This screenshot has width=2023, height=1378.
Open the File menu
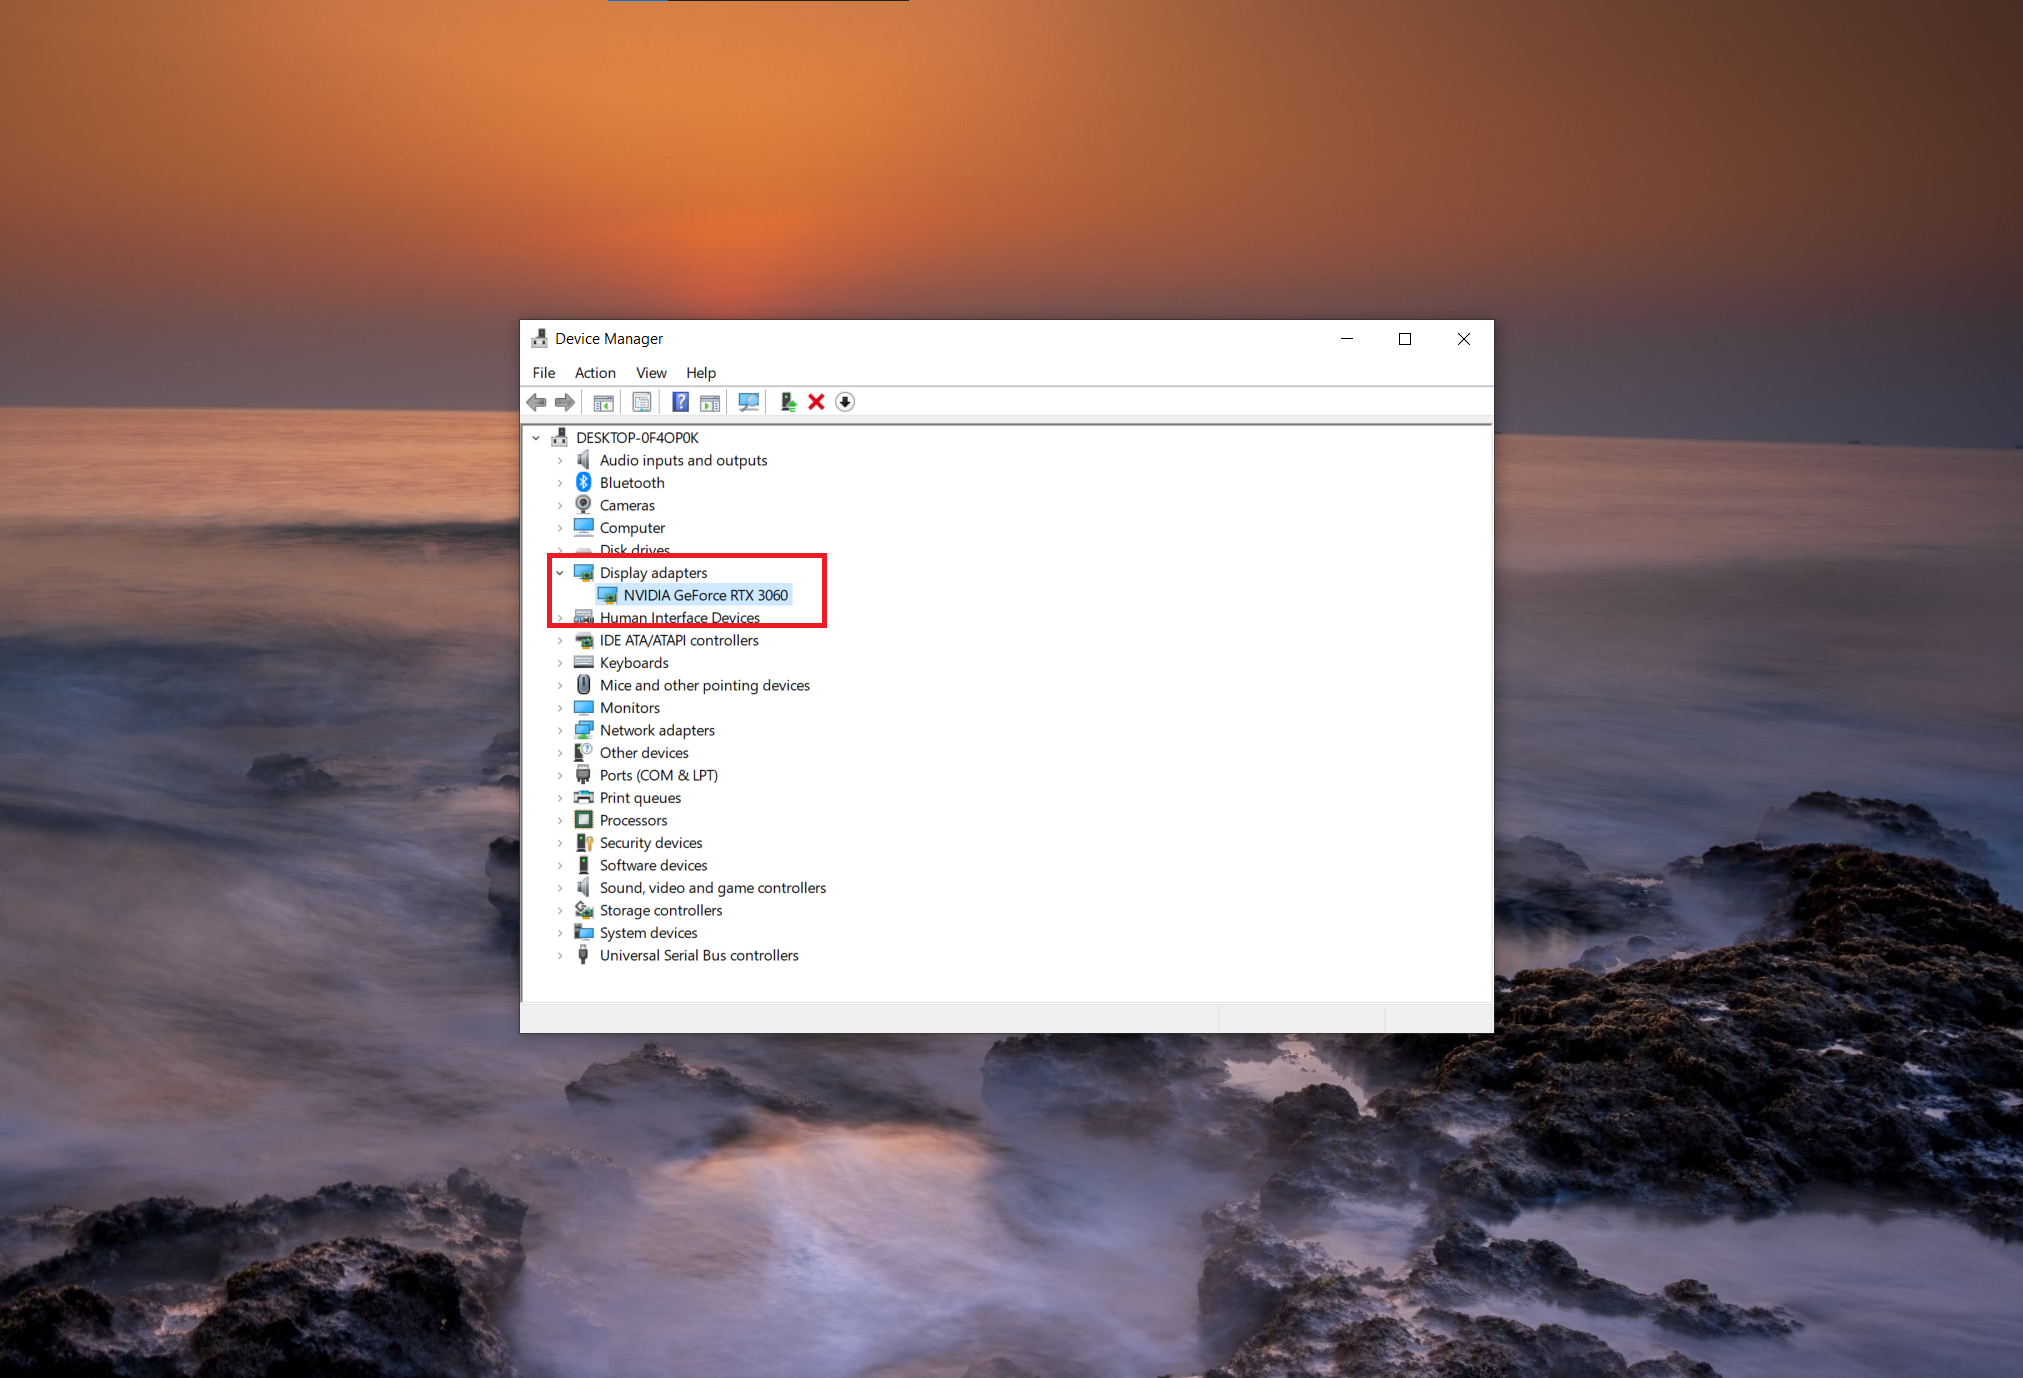click(544, 373)
